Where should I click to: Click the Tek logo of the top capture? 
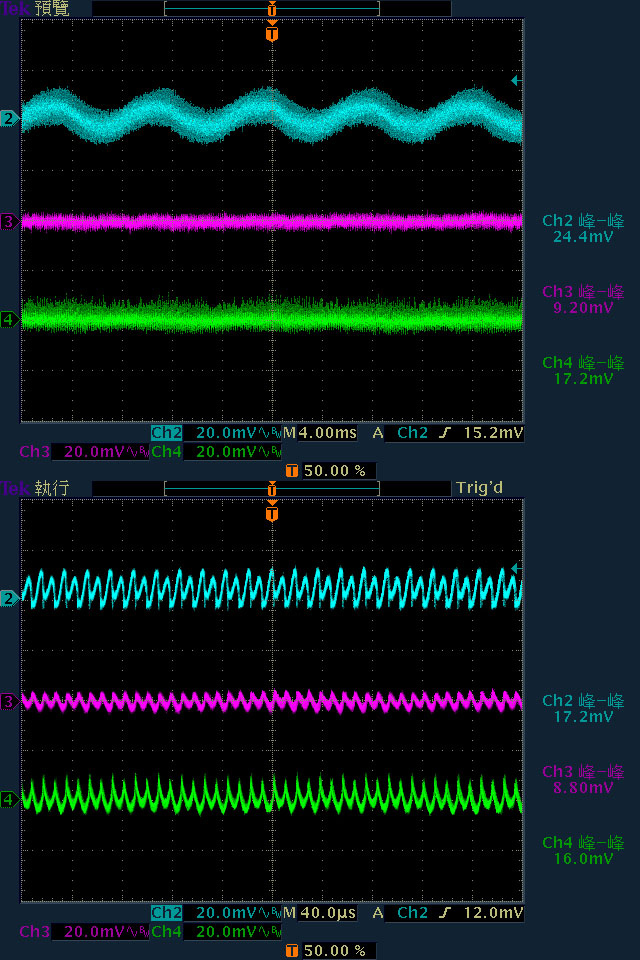click(15, 9)
